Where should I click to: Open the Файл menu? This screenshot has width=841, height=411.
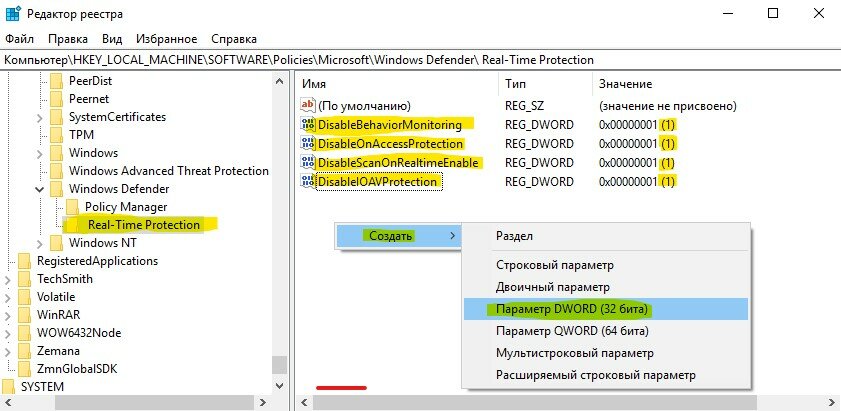(x=20, y=39)
